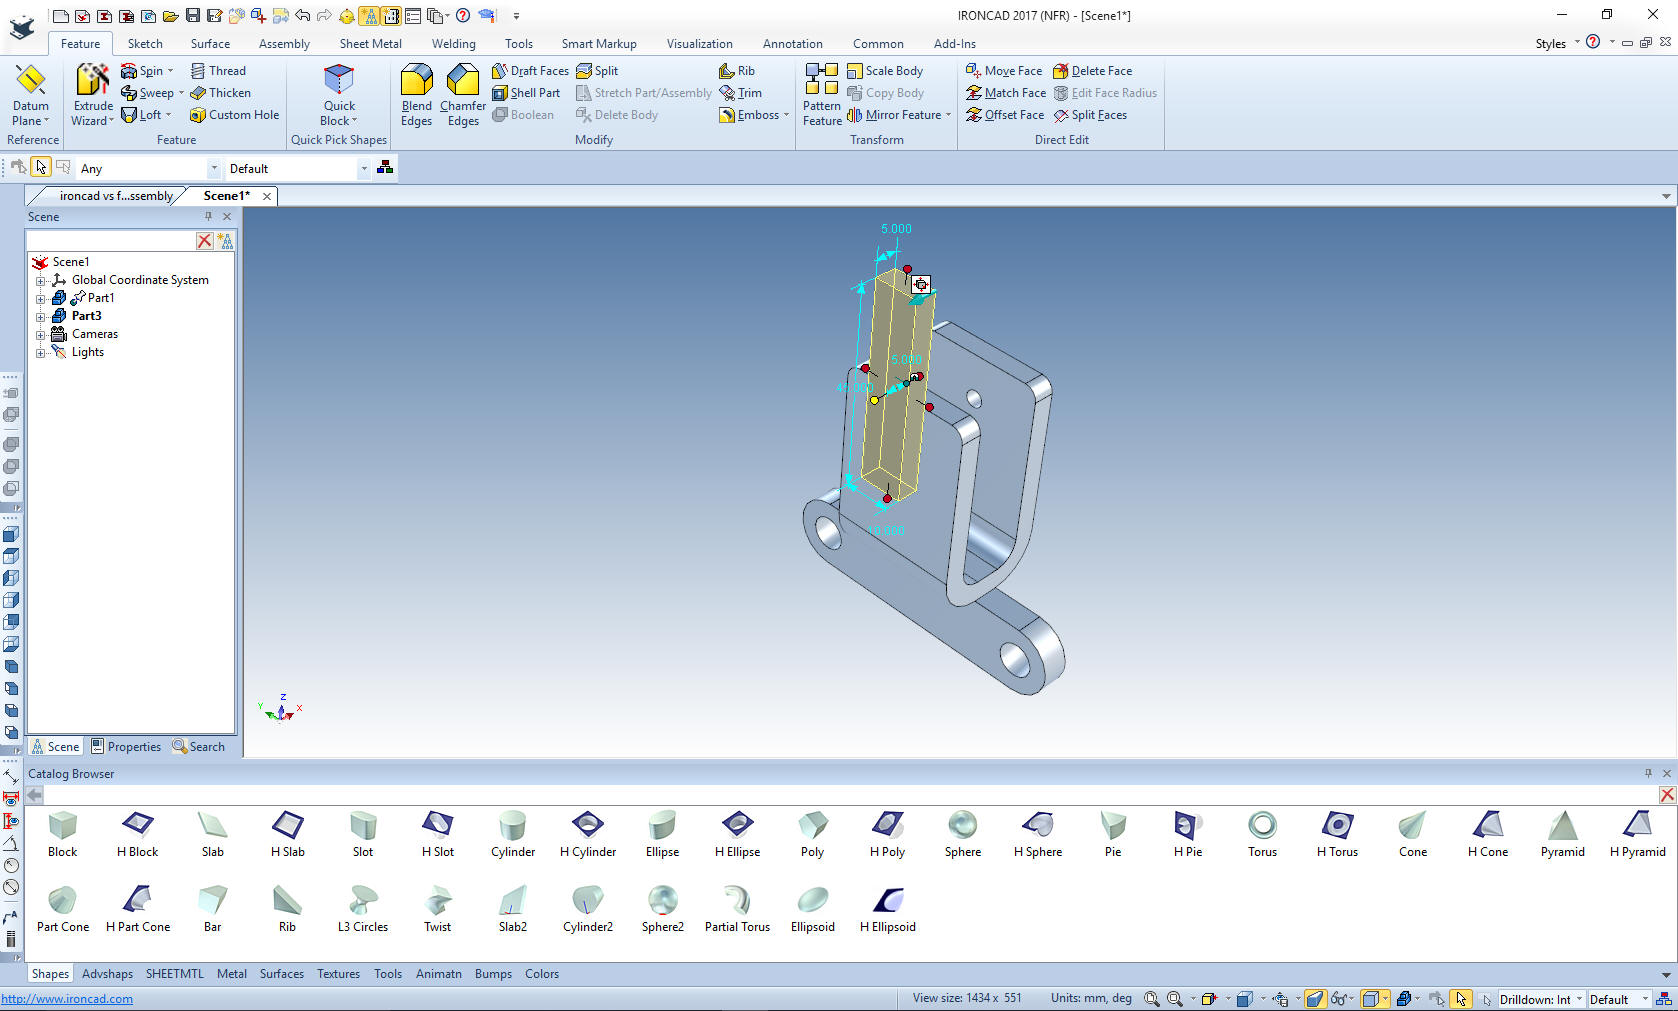Click the Custom Hole feature

[x=235, y=115]
